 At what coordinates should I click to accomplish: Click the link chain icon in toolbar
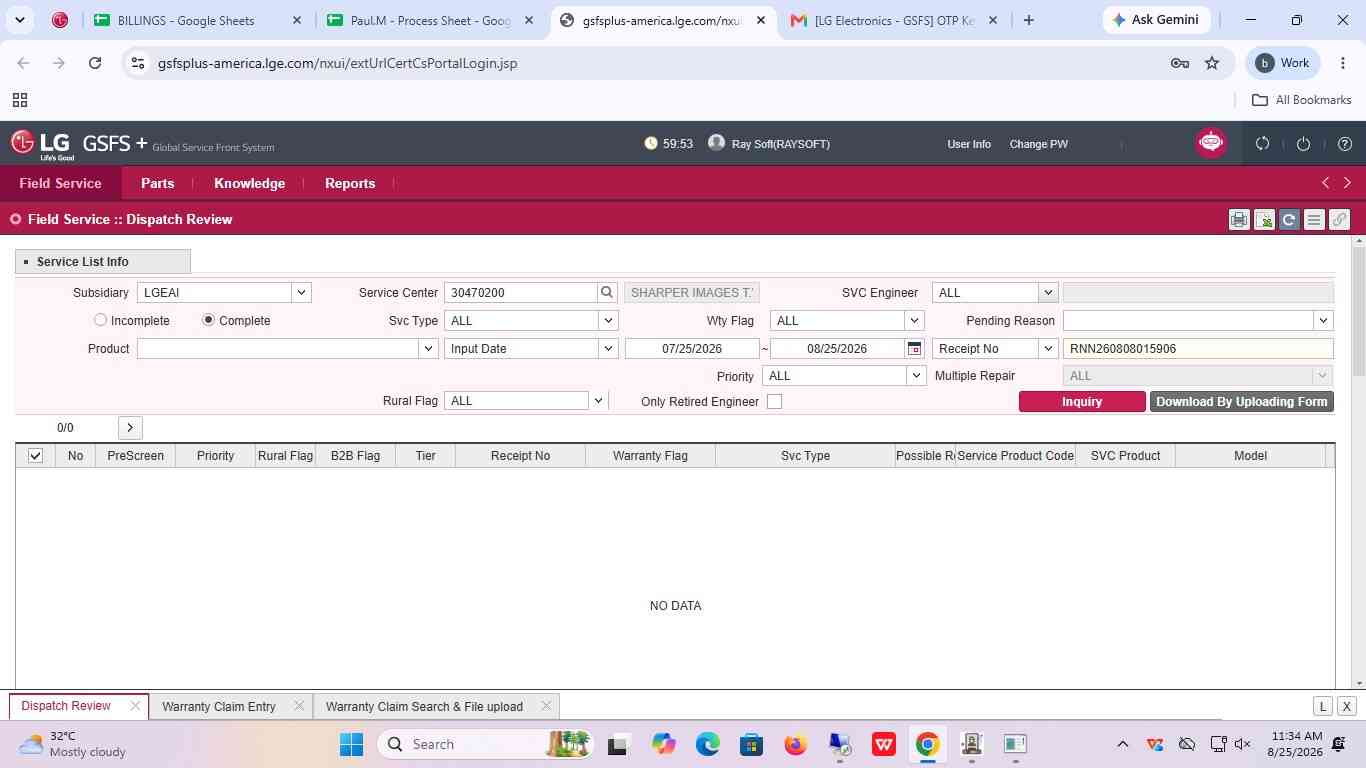pyautogui.click(x=1339, y=220)
